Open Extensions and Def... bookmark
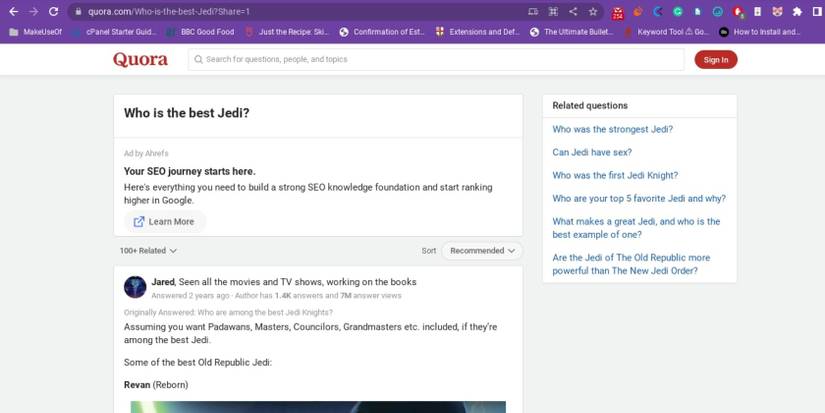The width and height of the screenshot is (825, 413). 478,32
